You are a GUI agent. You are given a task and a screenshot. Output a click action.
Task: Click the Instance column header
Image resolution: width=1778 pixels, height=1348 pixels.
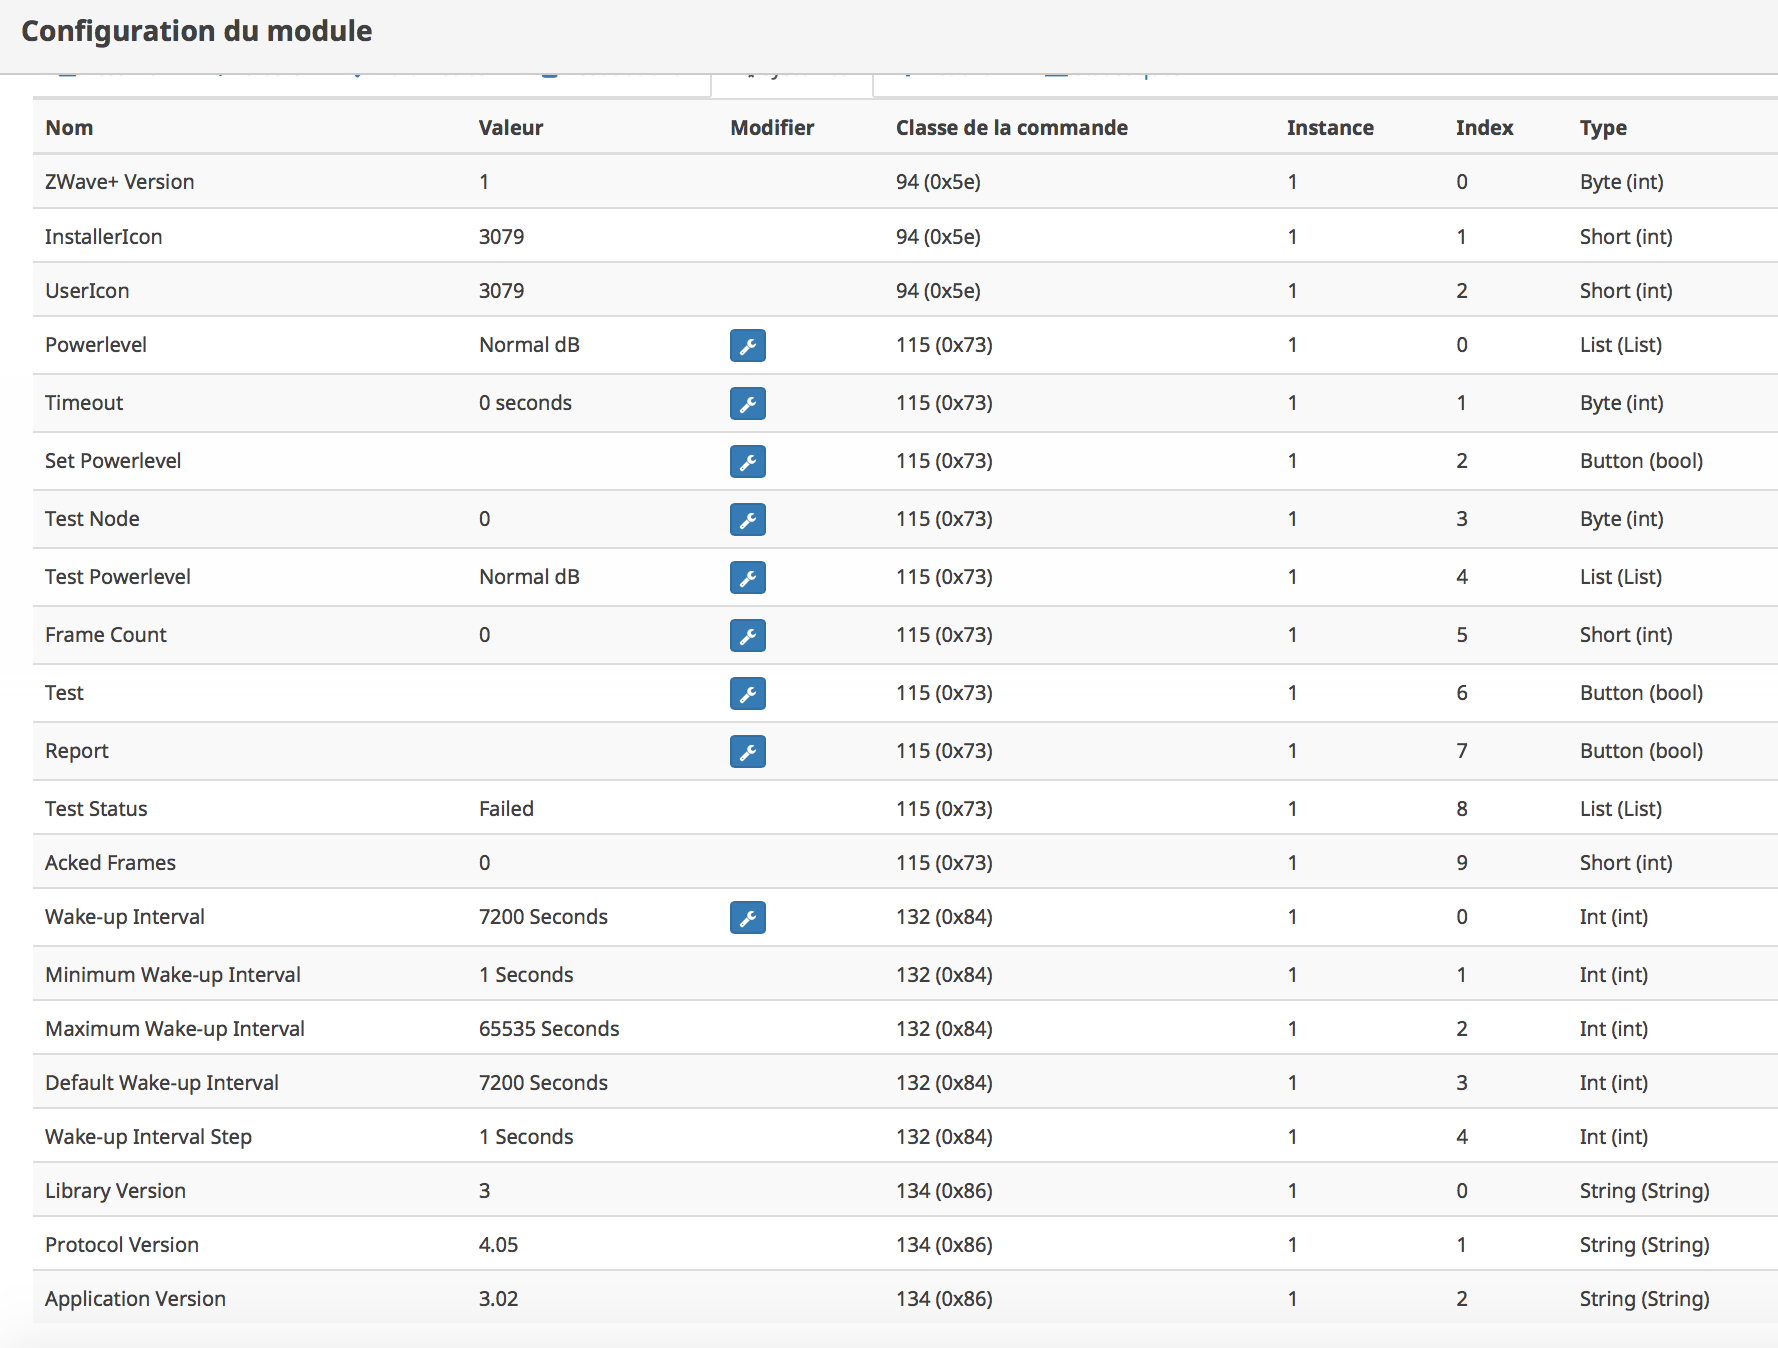[1330, 128]
